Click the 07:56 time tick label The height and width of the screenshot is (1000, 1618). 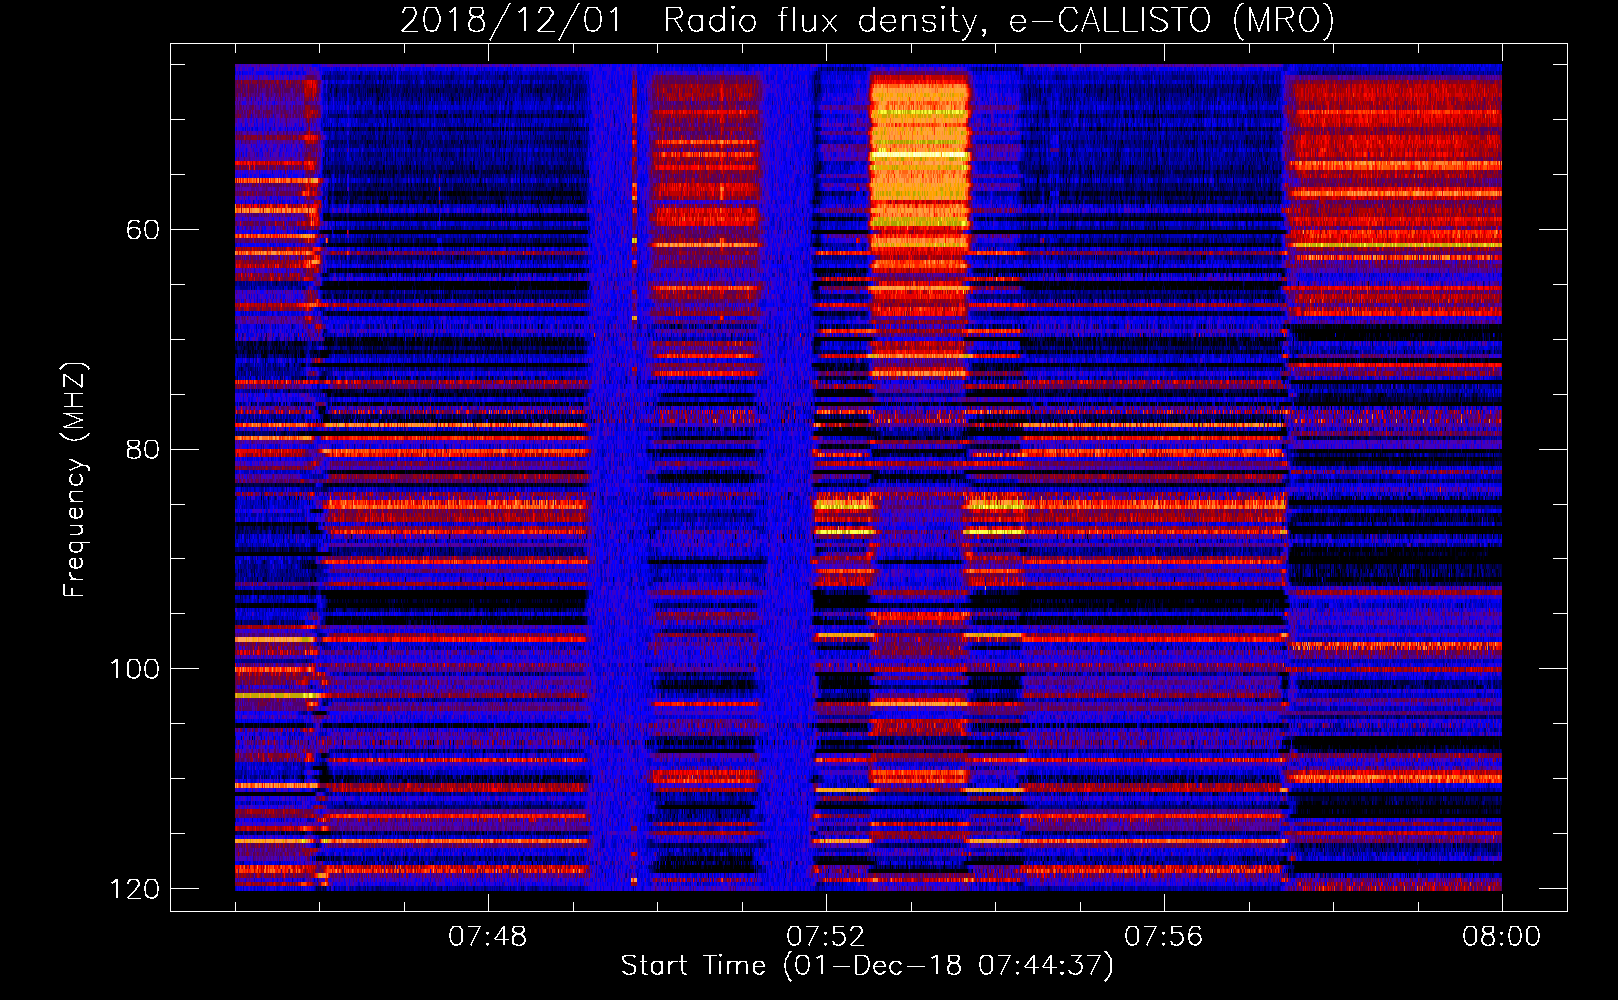click(x=1163, y=937)
